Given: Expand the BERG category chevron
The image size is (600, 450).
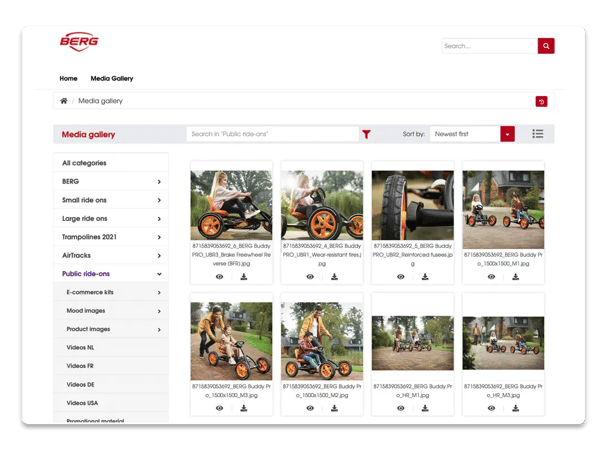Looking at the screenshot, I should [x=159, y=182].
